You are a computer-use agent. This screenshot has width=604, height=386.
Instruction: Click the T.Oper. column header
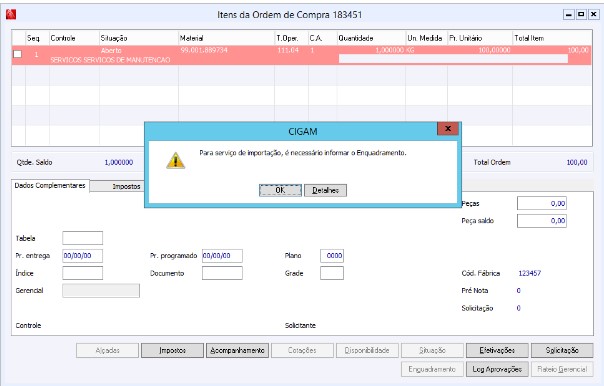pyautogui.click(x=292, y=38)
